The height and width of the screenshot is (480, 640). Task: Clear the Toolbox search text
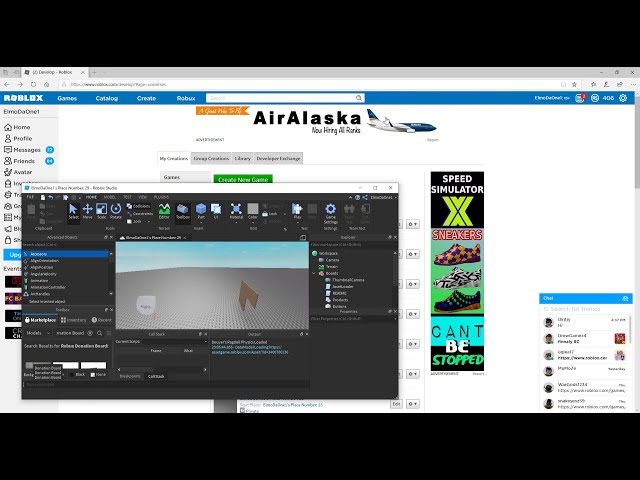pyautogui.click(x=90, y=333)
